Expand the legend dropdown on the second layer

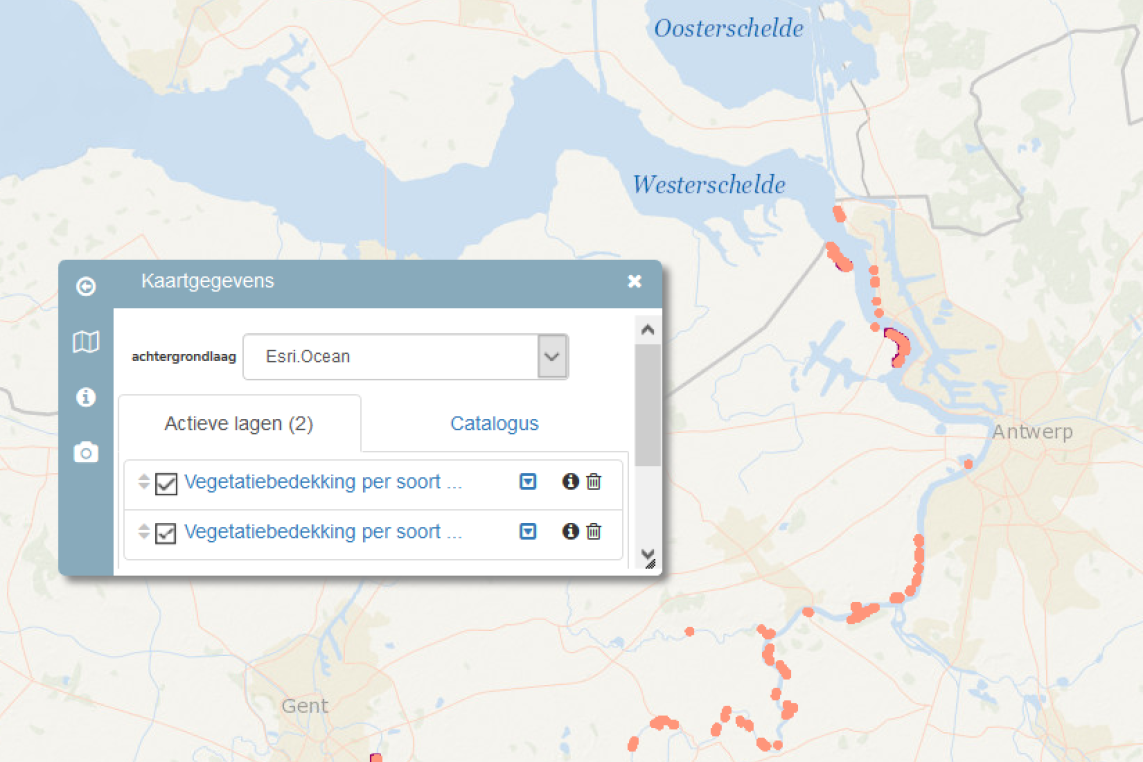[x=528, y=531]
